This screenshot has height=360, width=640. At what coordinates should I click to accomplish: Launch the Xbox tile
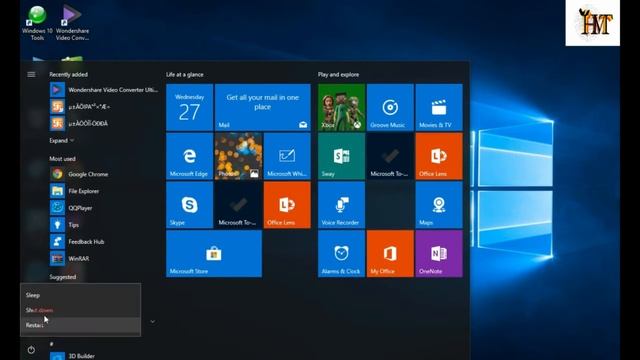341,107
